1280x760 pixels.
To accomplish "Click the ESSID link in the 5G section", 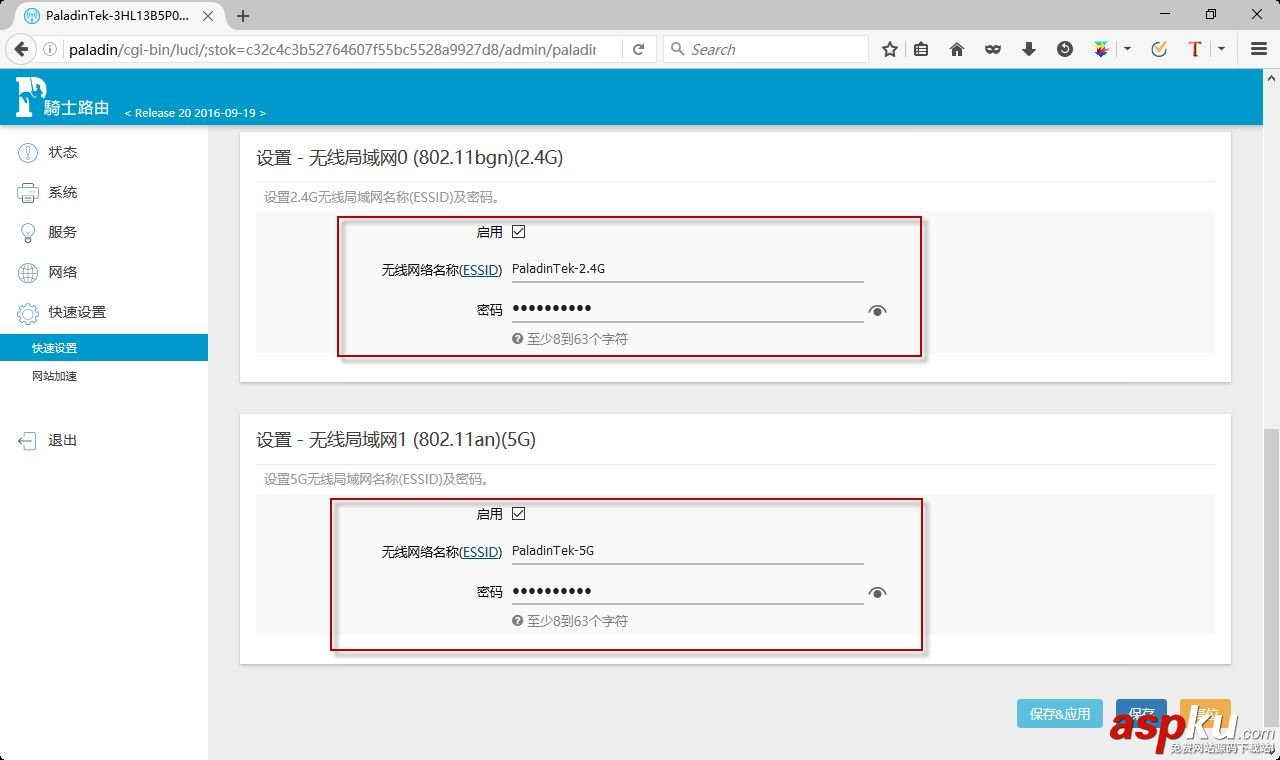I will [481, 552].
